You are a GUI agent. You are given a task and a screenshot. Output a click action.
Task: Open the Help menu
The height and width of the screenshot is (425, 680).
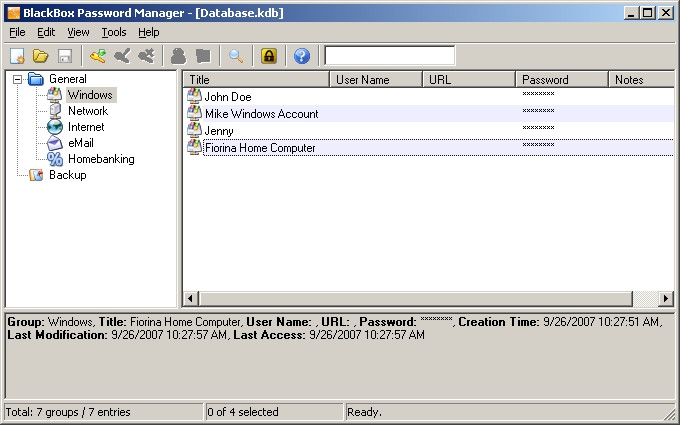[x=149, y=33]
